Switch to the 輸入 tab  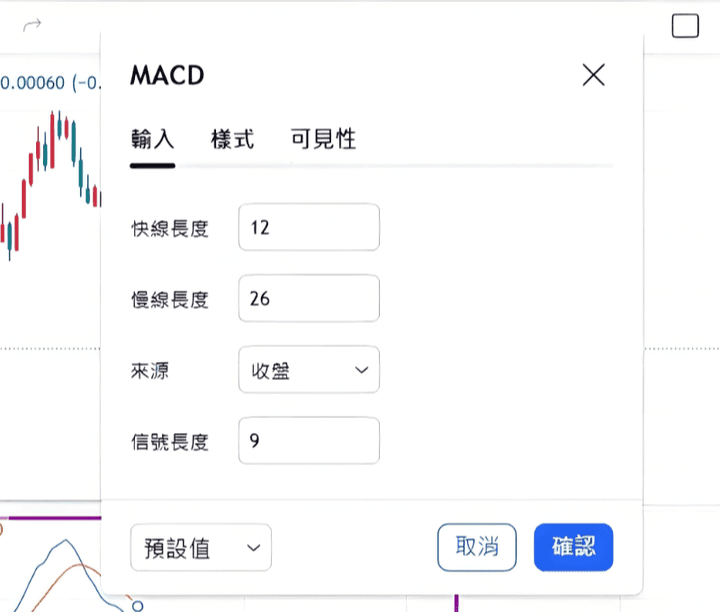coord(152,139)
